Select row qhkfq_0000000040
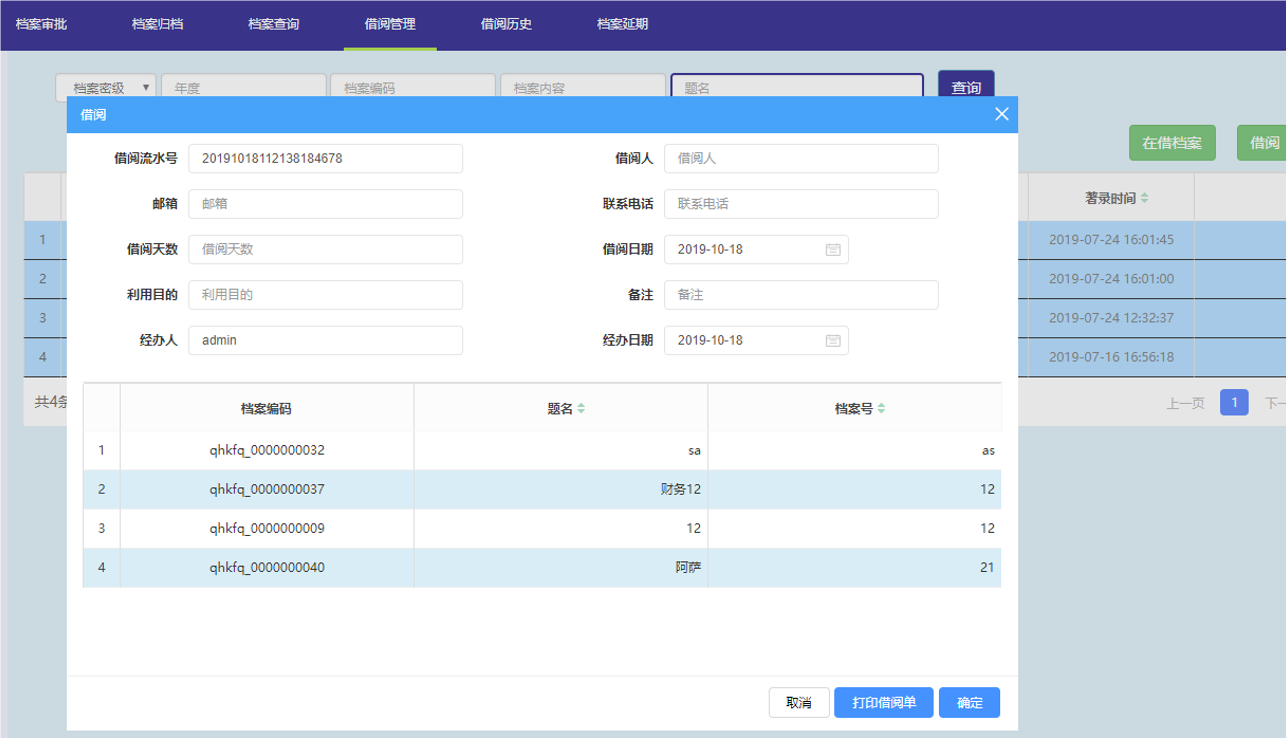 542,568
